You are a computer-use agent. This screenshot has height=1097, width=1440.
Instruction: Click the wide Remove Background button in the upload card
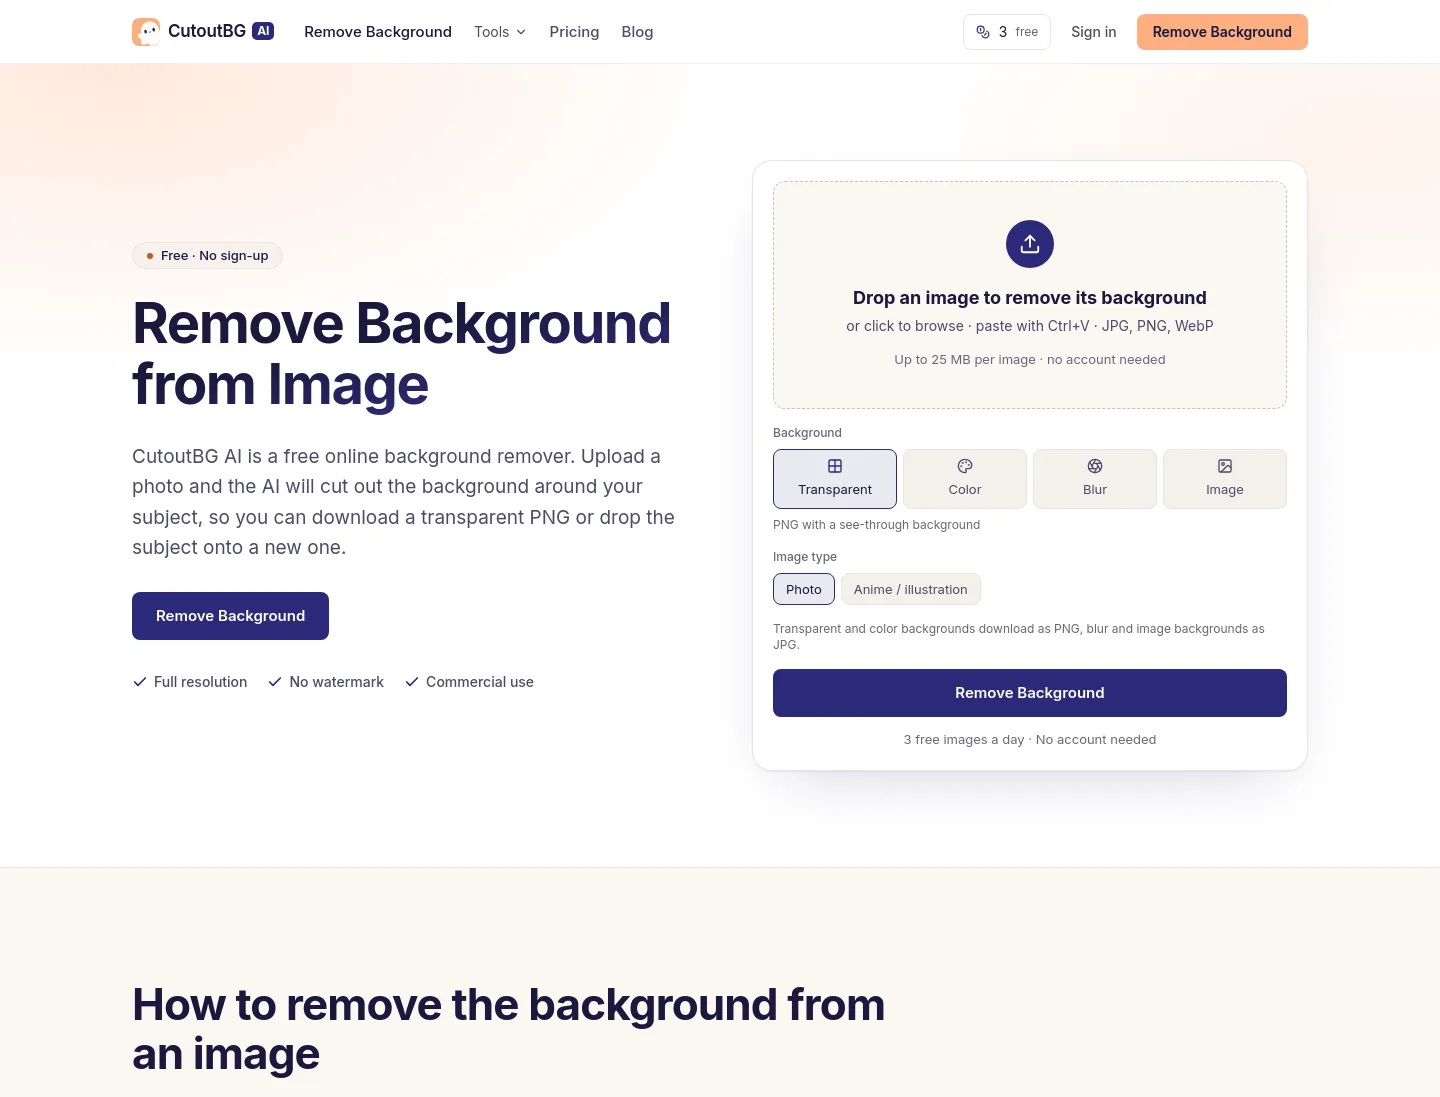[x=1030, y=693]
